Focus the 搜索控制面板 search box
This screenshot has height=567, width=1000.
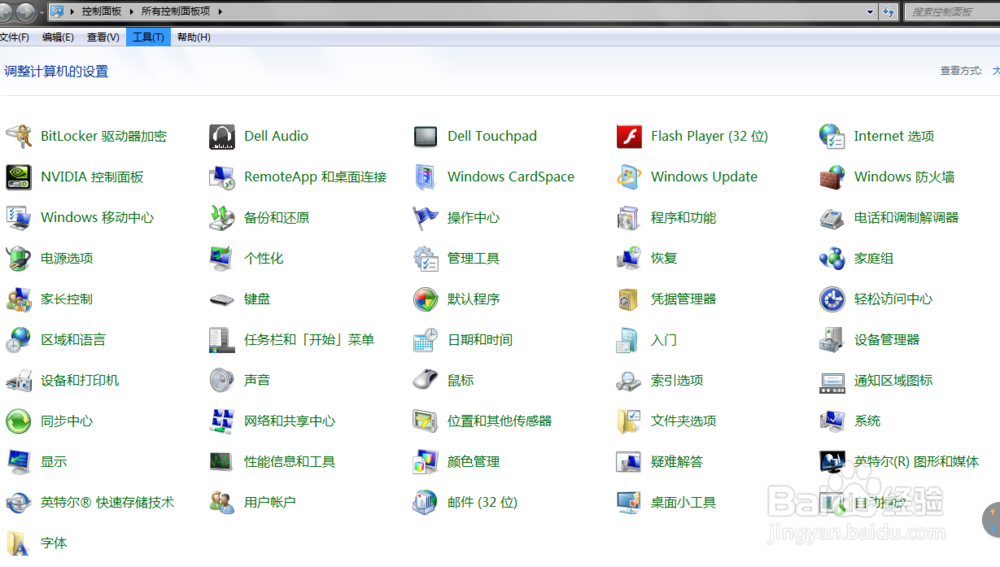pyautogui.click(x=952, y=11)
